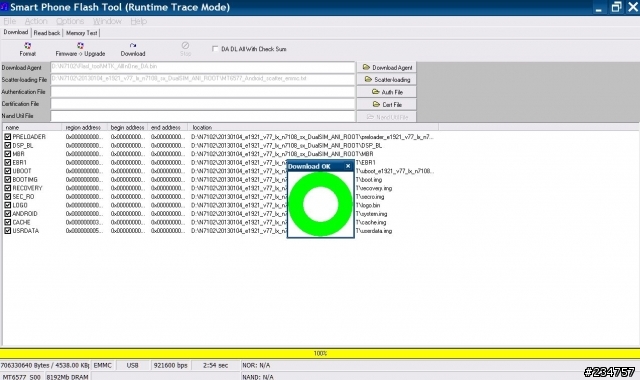Click the Nand Util File input field

pos(203,116)
